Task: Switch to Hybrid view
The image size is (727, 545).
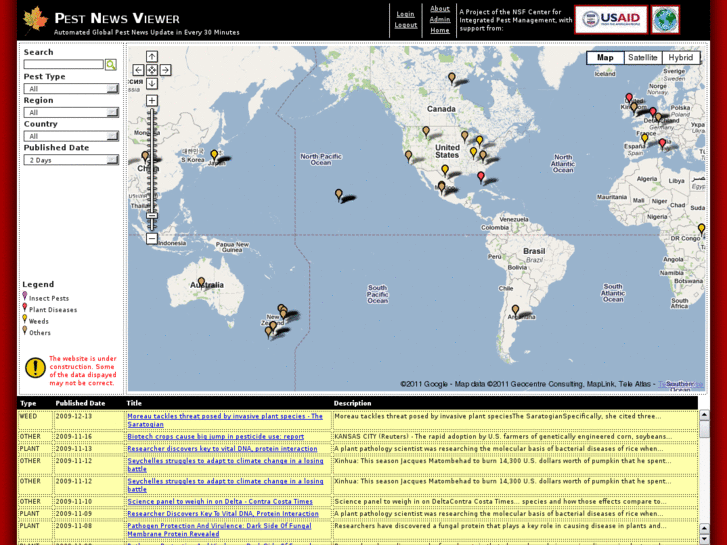Action: tap(681, 58)
